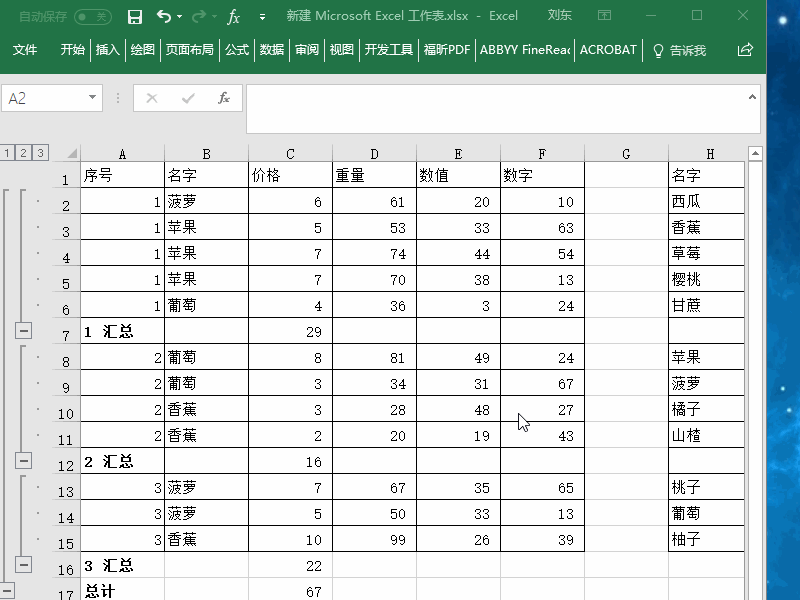Image resolution: width=800 pixels, height=600 pixels.
Task: Click subtotal cell showing 29
Action: pyautogui.click(x=290, y=331)
